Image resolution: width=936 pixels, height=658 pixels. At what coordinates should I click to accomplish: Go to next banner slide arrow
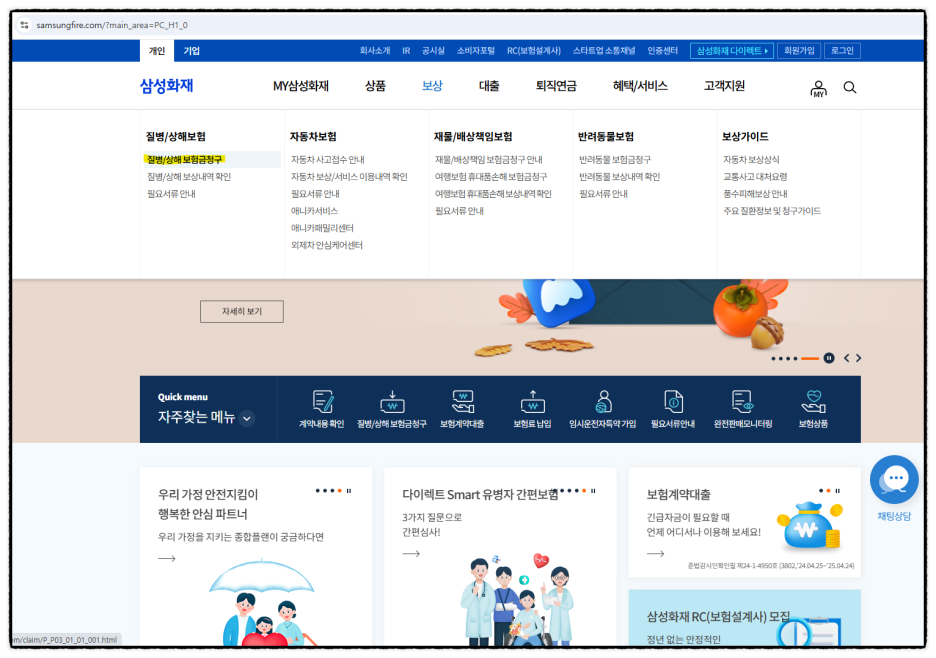tap(858, 358)
